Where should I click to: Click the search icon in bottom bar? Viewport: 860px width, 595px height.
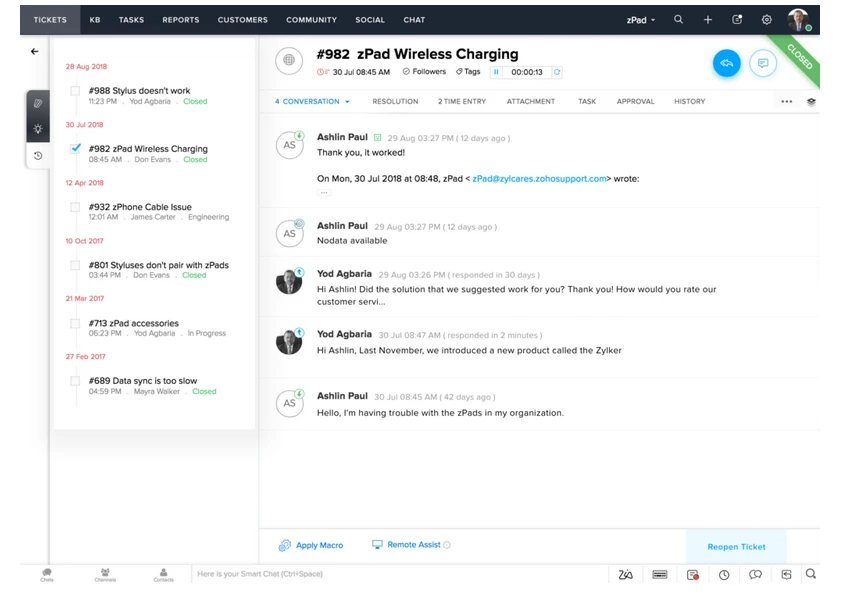click(x=811, y=574)
